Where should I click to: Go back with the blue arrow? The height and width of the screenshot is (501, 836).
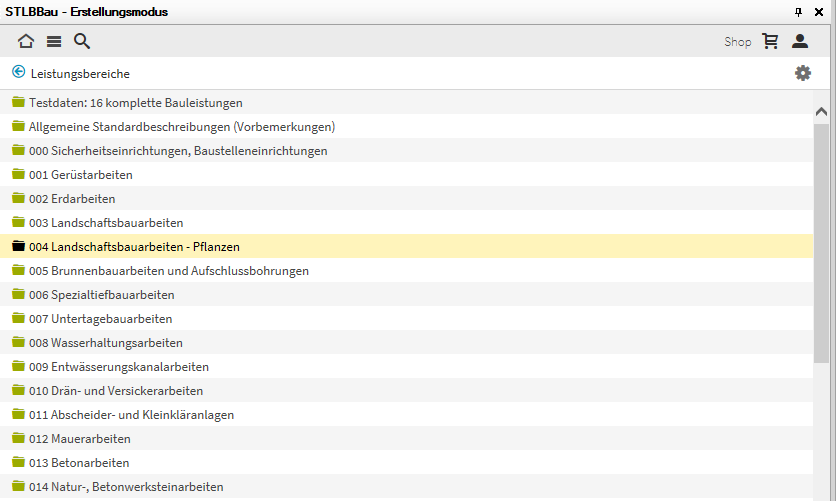coord(19,71)
